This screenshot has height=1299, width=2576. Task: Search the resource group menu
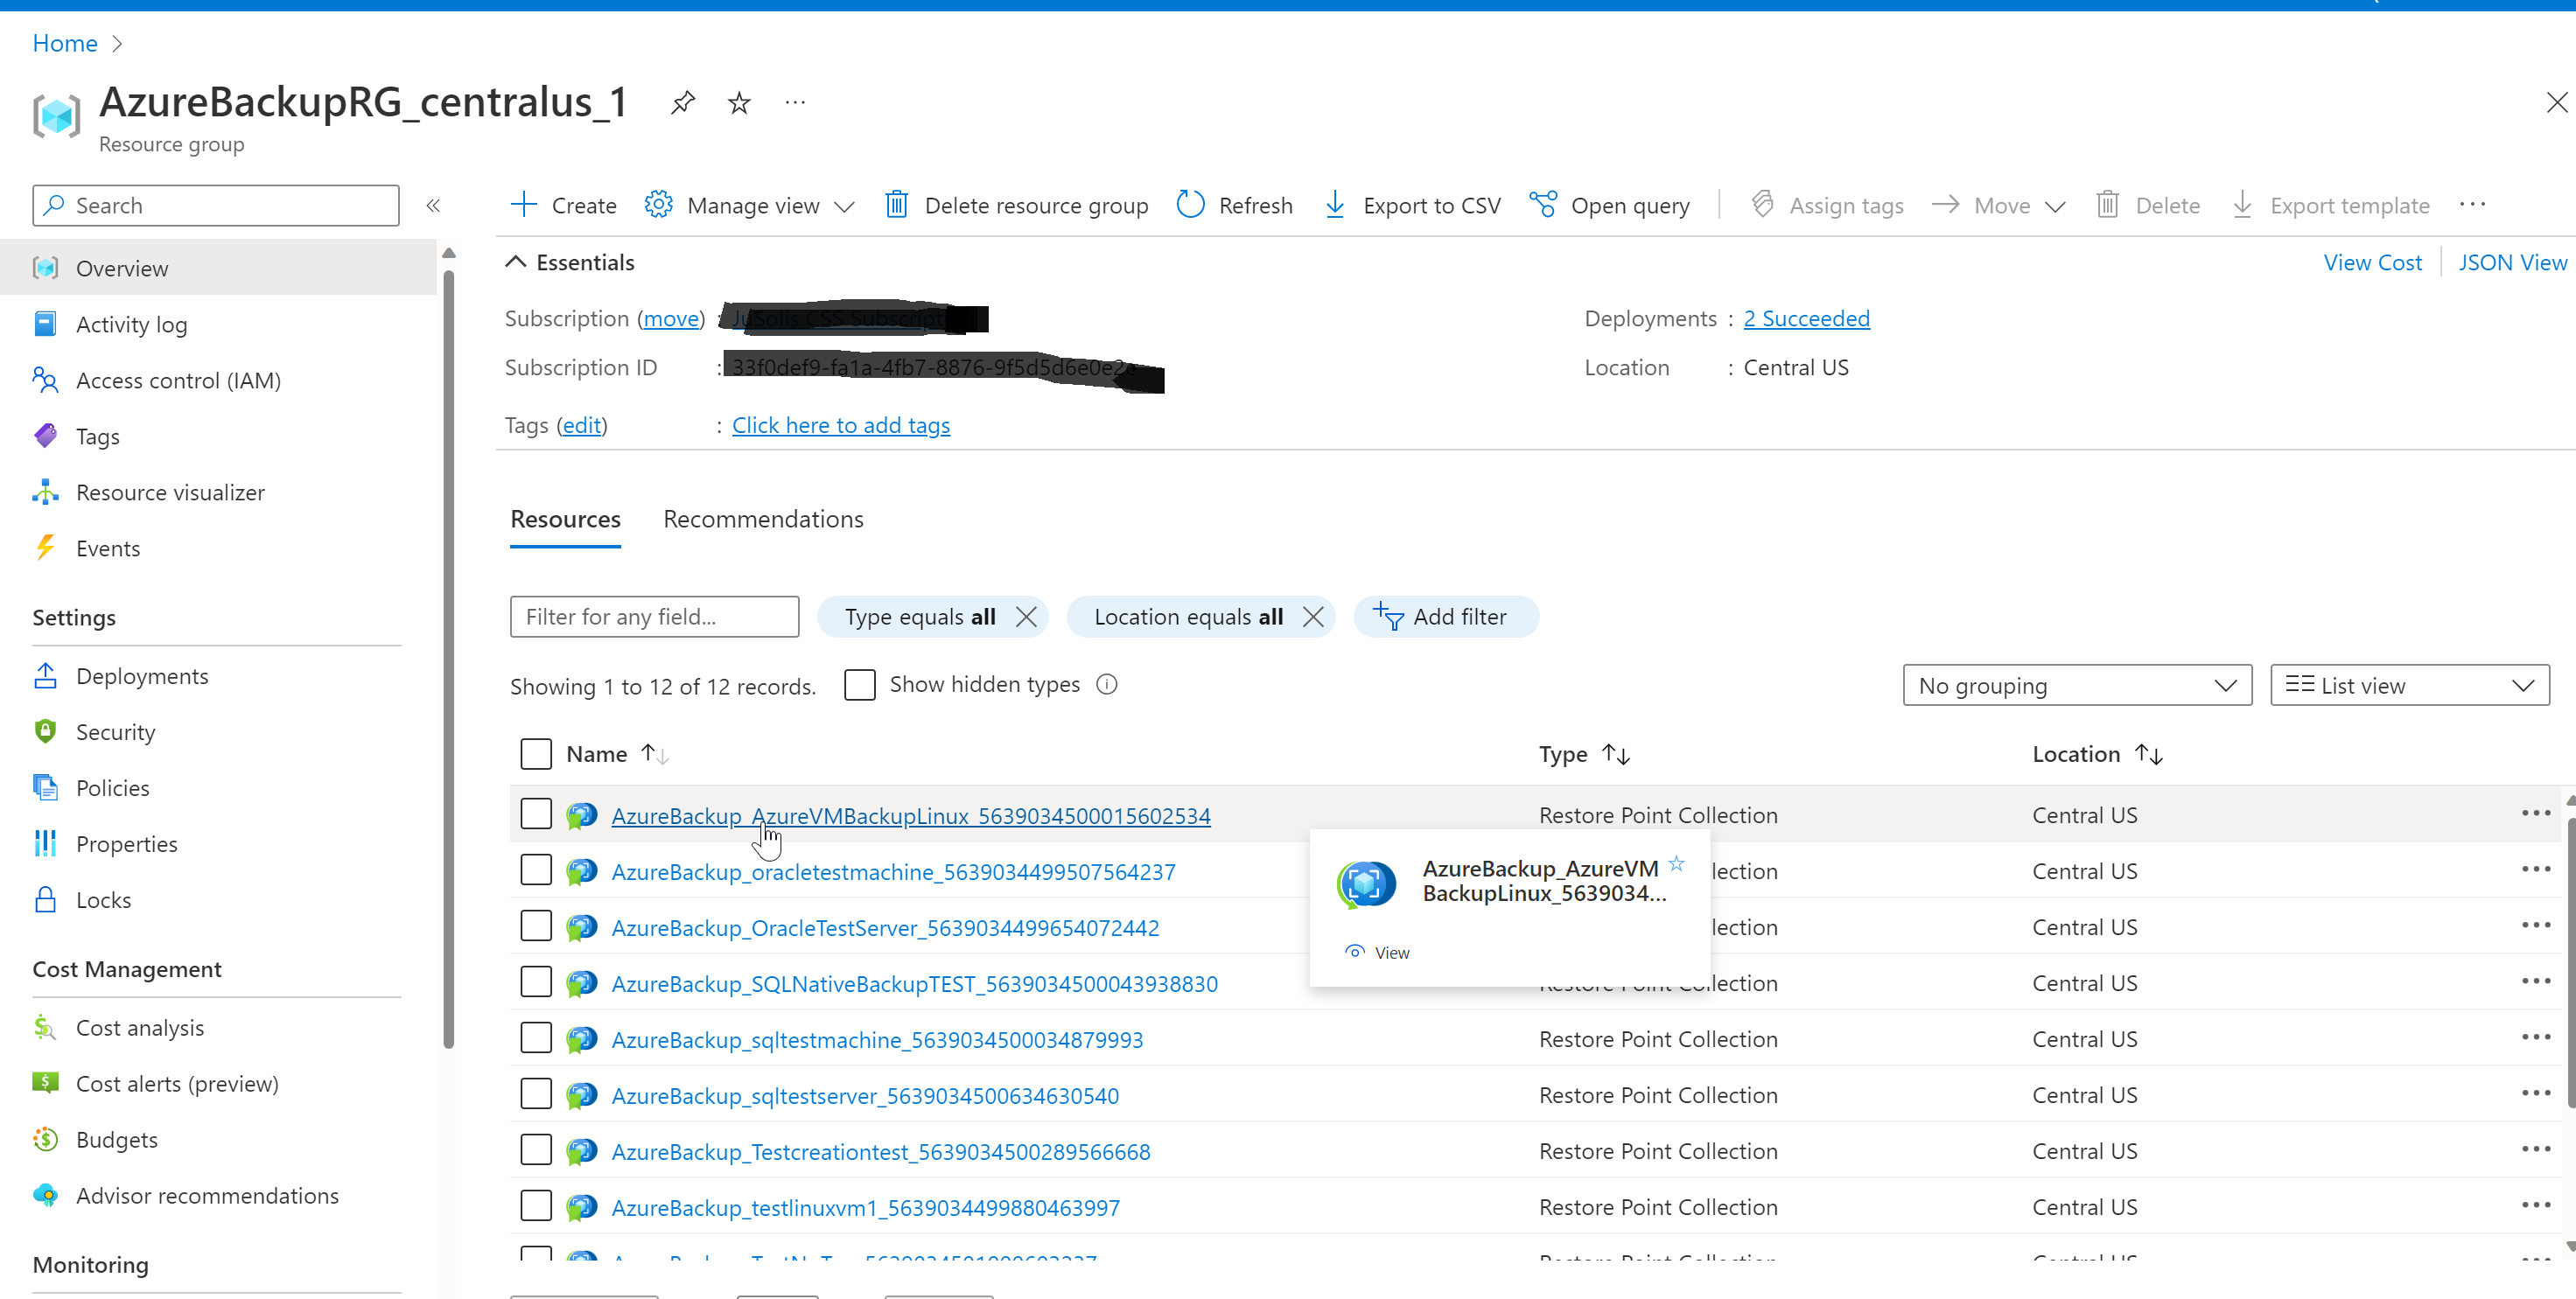coord(215,205)
